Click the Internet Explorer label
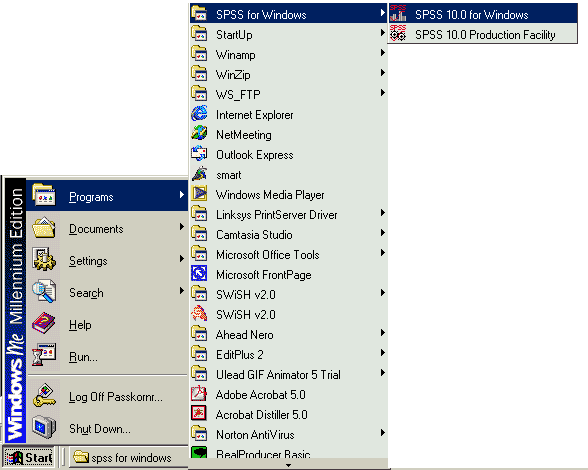588x470 pixels. point(254,115)
